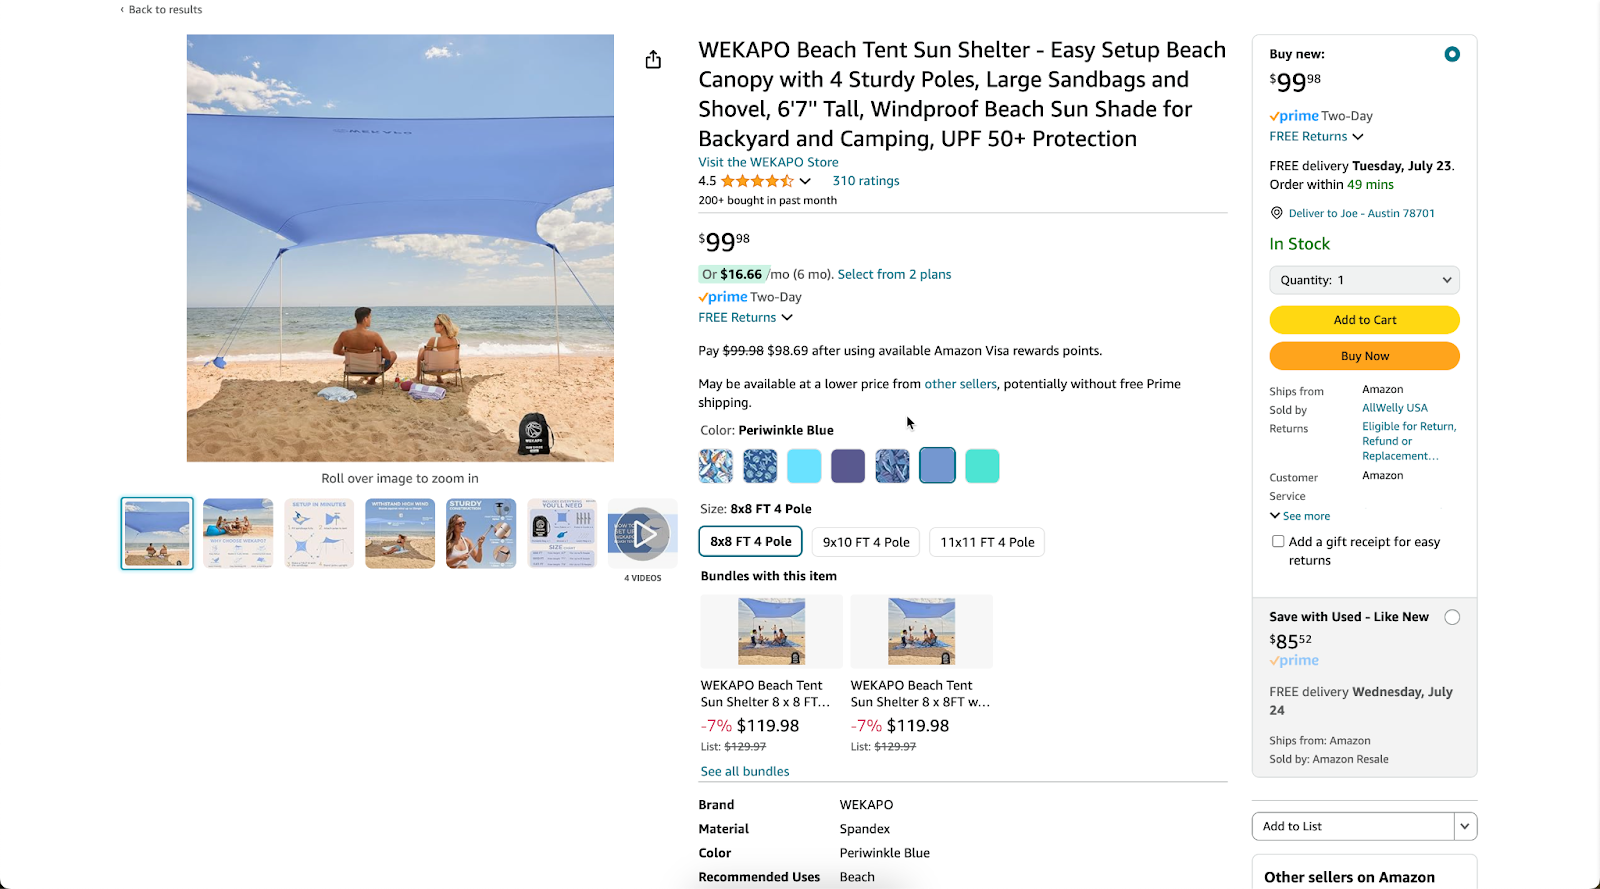This screenshot has height=889, width=1600.
Task: Click the Prime badge under the price
Action: (722, 297)
